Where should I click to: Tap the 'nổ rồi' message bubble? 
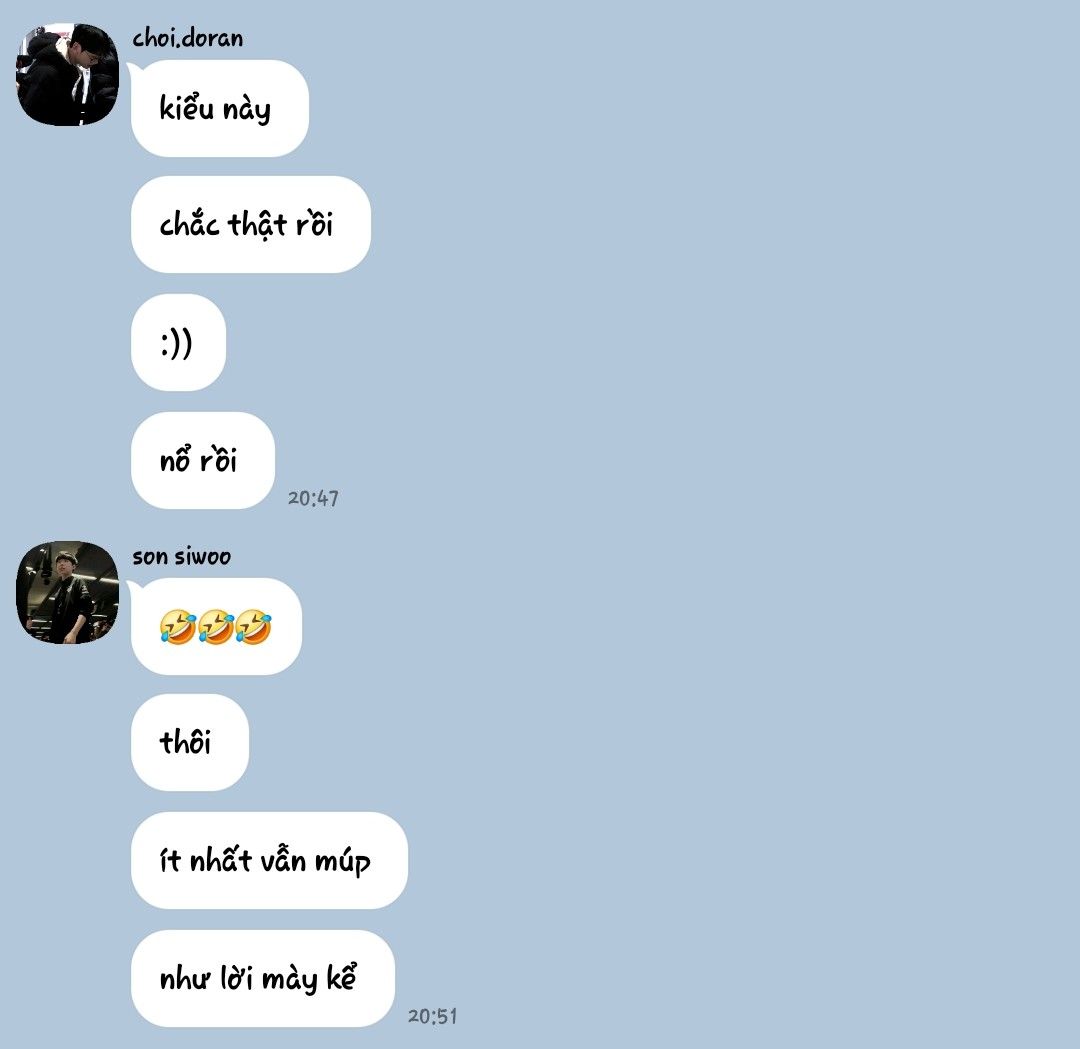tap(202, 460)
